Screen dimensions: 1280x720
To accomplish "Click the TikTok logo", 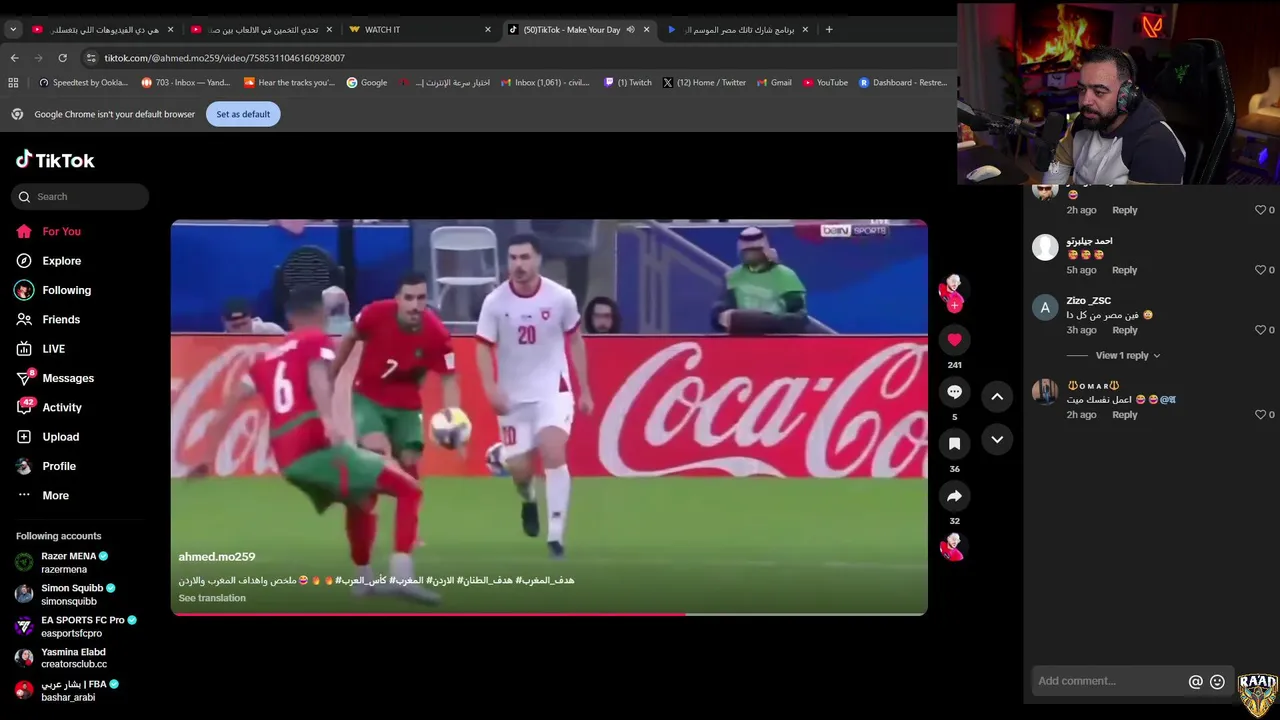I will [x=55, y=160].
